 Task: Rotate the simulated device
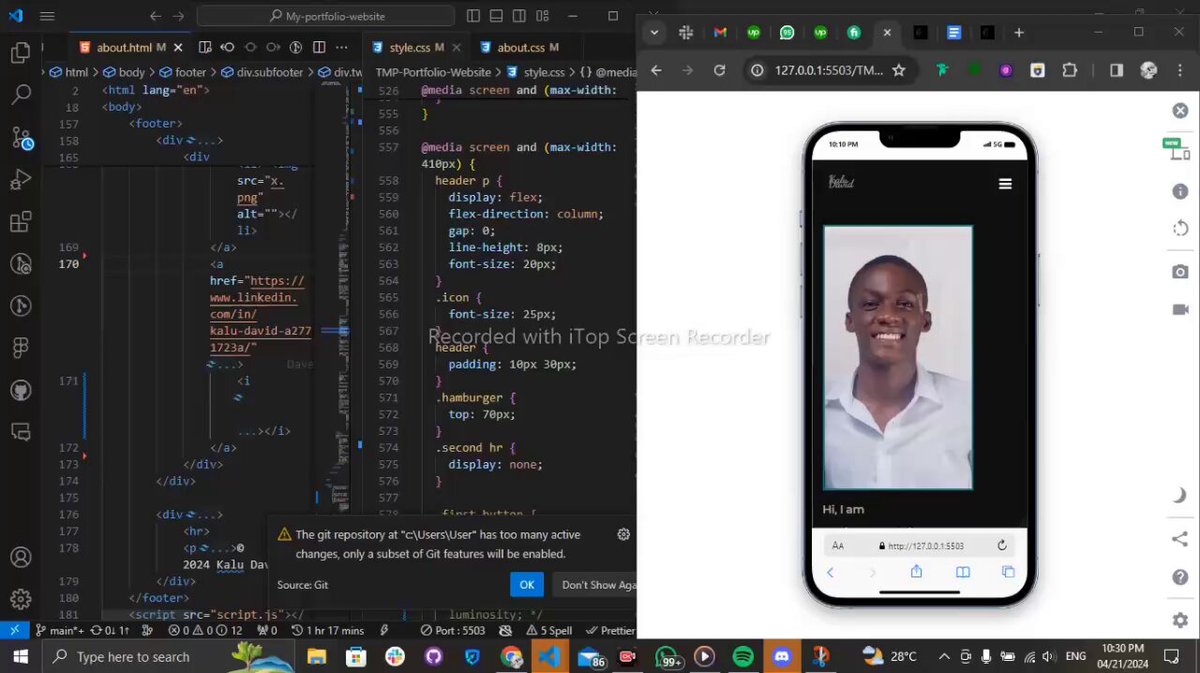[x=1180, y=229]
